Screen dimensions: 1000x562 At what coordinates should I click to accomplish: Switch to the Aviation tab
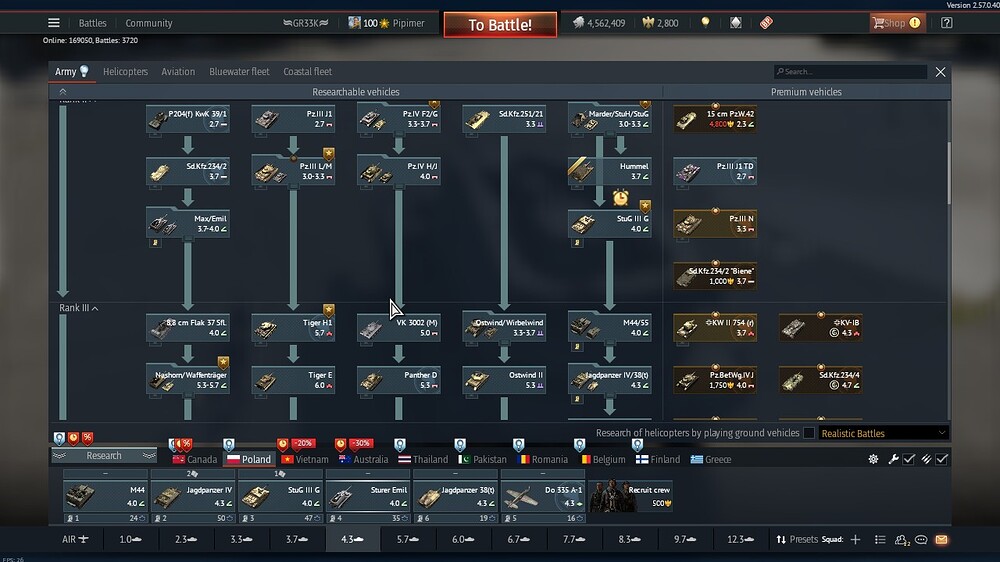pyautogui.click(x=178, y=71)
